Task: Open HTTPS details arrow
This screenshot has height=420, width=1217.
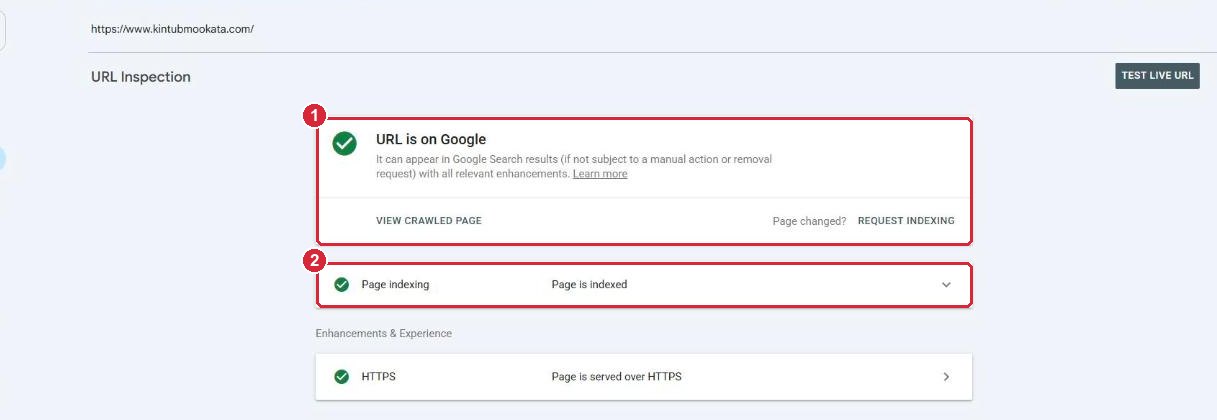Action: [x=946, y=377]
